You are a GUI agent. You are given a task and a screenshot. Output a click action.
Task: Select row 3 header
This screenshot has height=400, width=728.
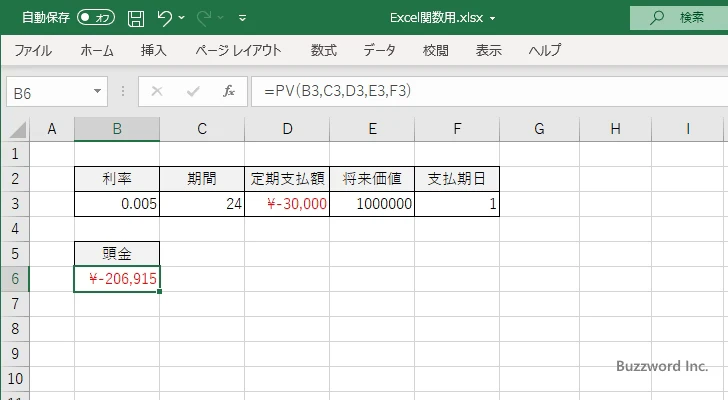pos(15,204)
